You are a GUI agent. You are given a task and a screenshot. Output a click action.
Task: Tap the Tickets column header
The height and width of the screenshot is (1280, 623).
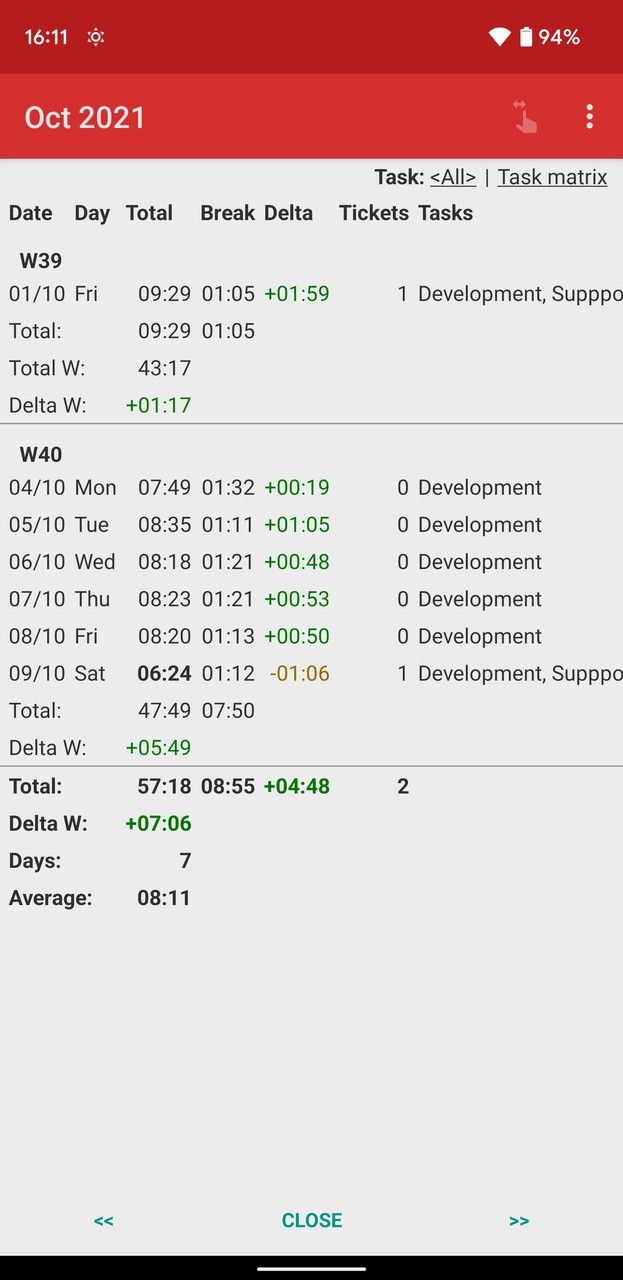click(x=373, y=213)
